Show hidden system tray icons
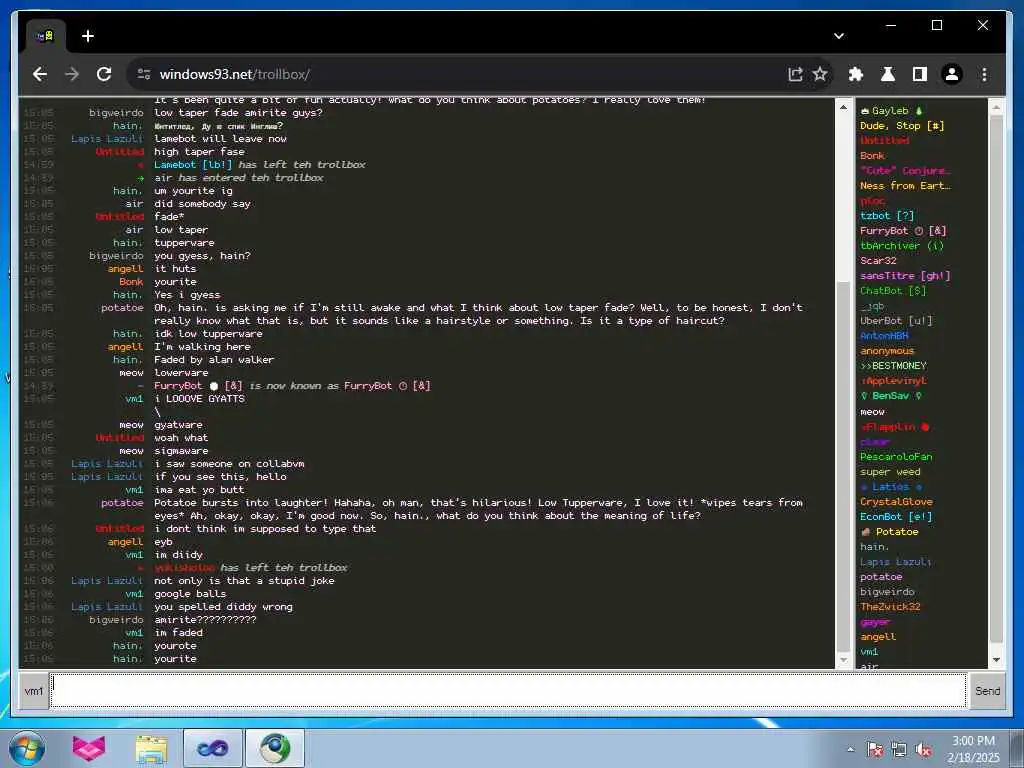This screenshot has height=768, width=1024. tap(850, 750)
